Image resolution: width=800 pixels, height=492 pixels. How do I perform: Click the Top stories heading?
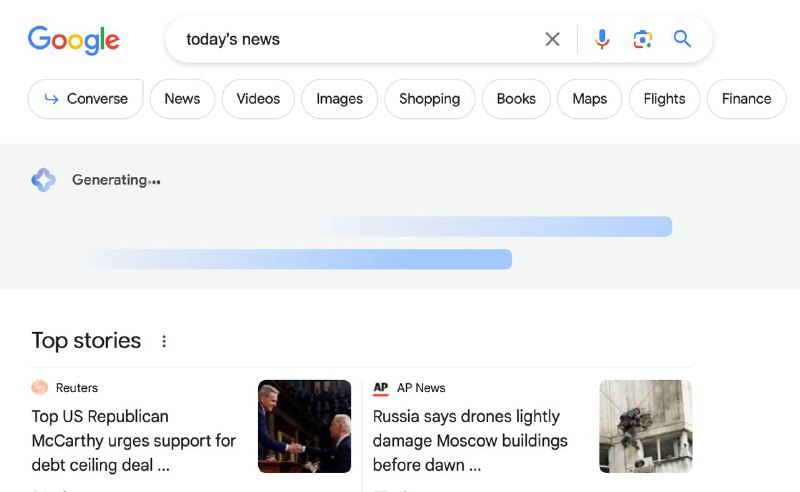86,340
